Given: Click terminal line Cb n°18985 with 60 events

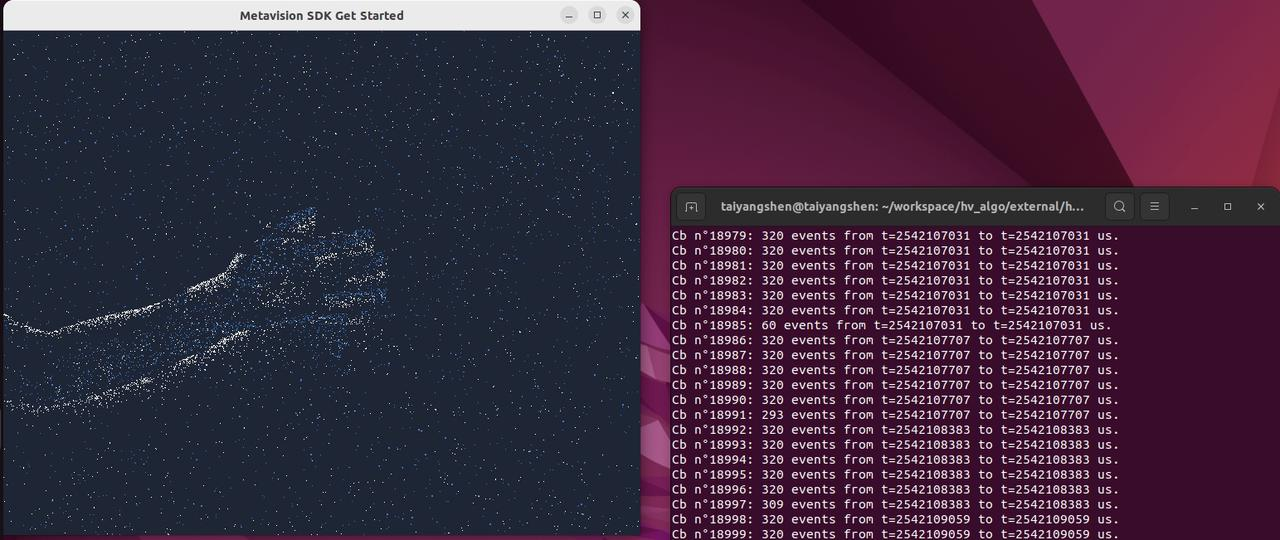Looking at the screenshot, I should pyautogui.click(x=892, y=325).
